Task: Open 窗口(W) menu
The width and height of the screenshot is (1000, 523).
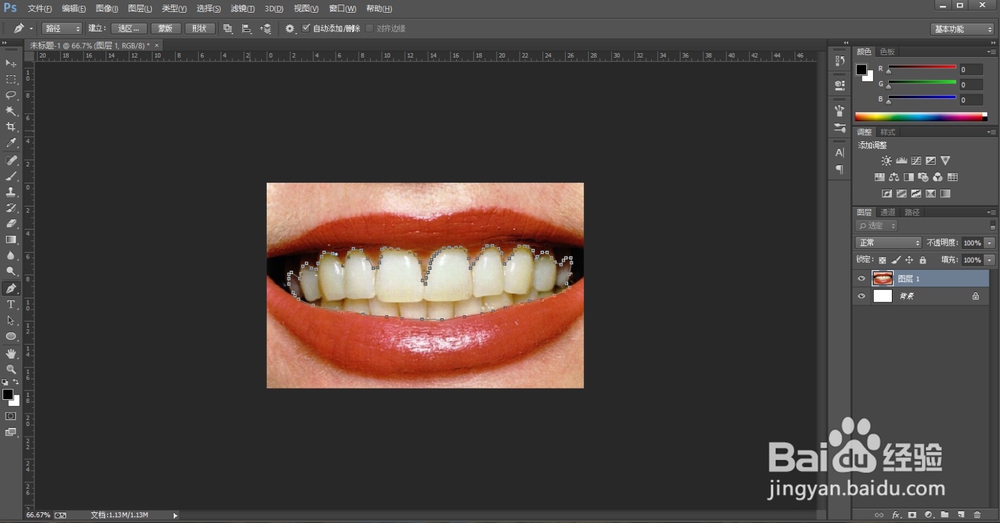Action: click(342, 9)
